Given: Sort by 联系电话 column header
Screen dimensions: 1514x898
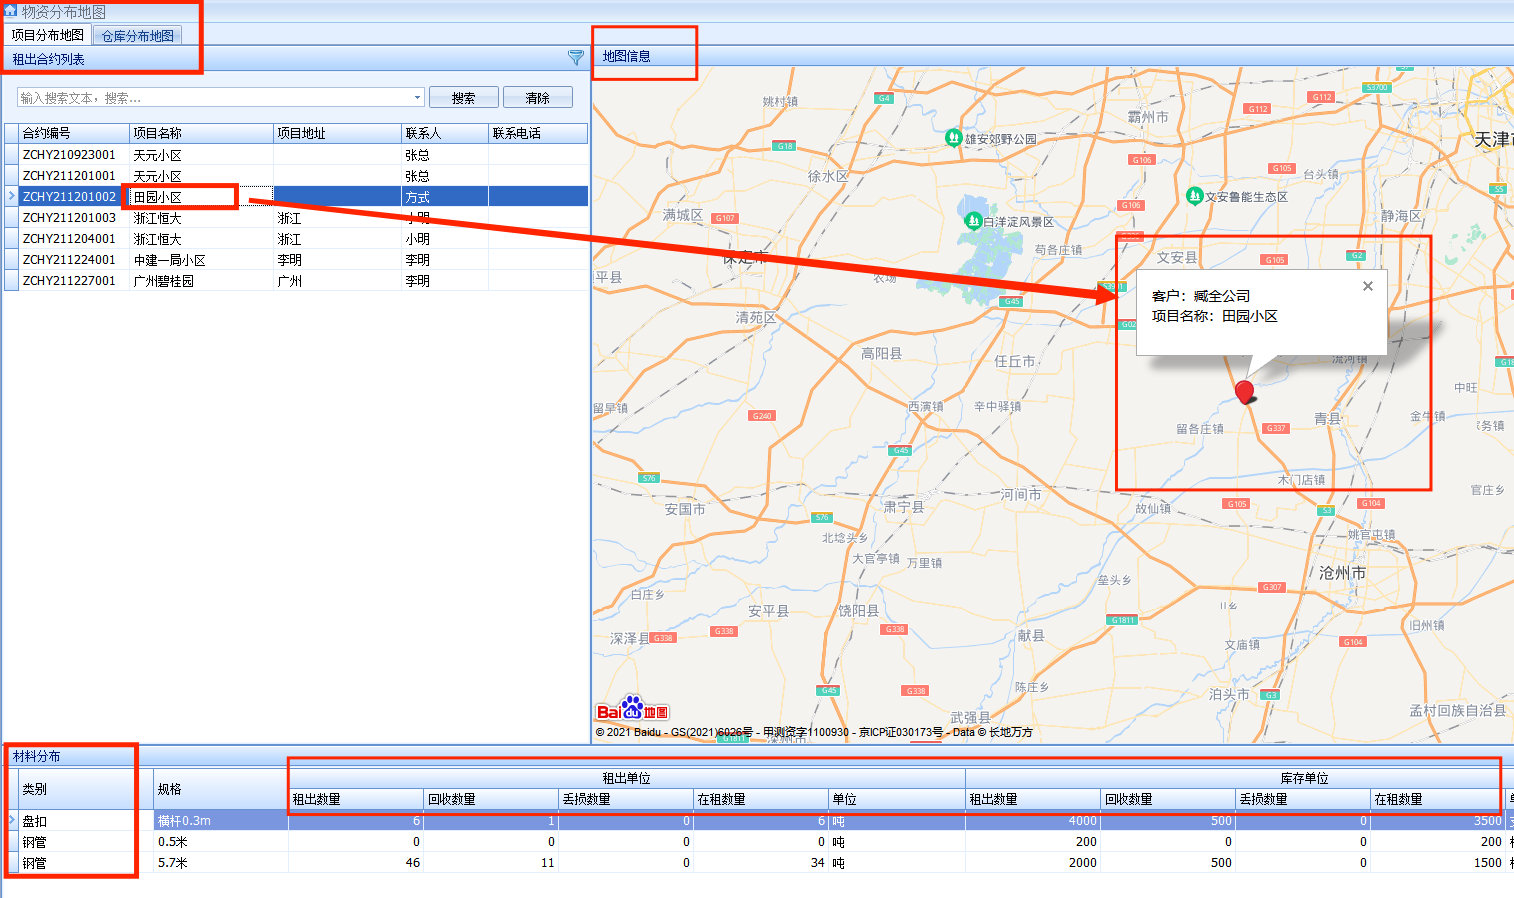Looking at the screenshot, I should tap(538, 133).
